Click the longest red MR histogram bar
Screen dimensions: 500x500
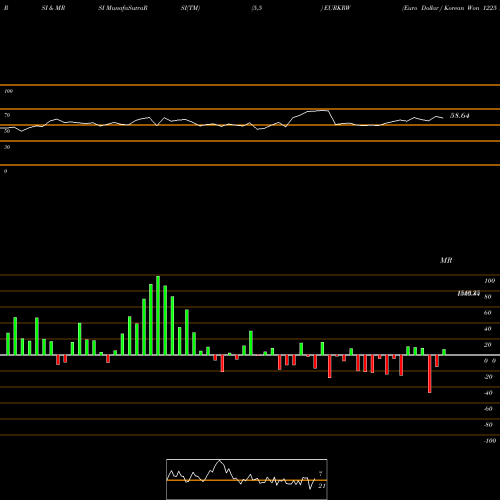click(x=430, y=374)
